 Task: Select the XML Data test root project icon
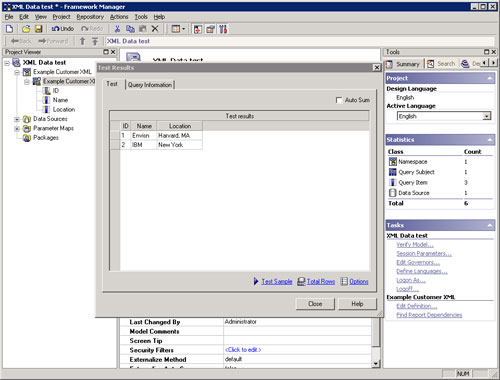click(x=16, y=62)
